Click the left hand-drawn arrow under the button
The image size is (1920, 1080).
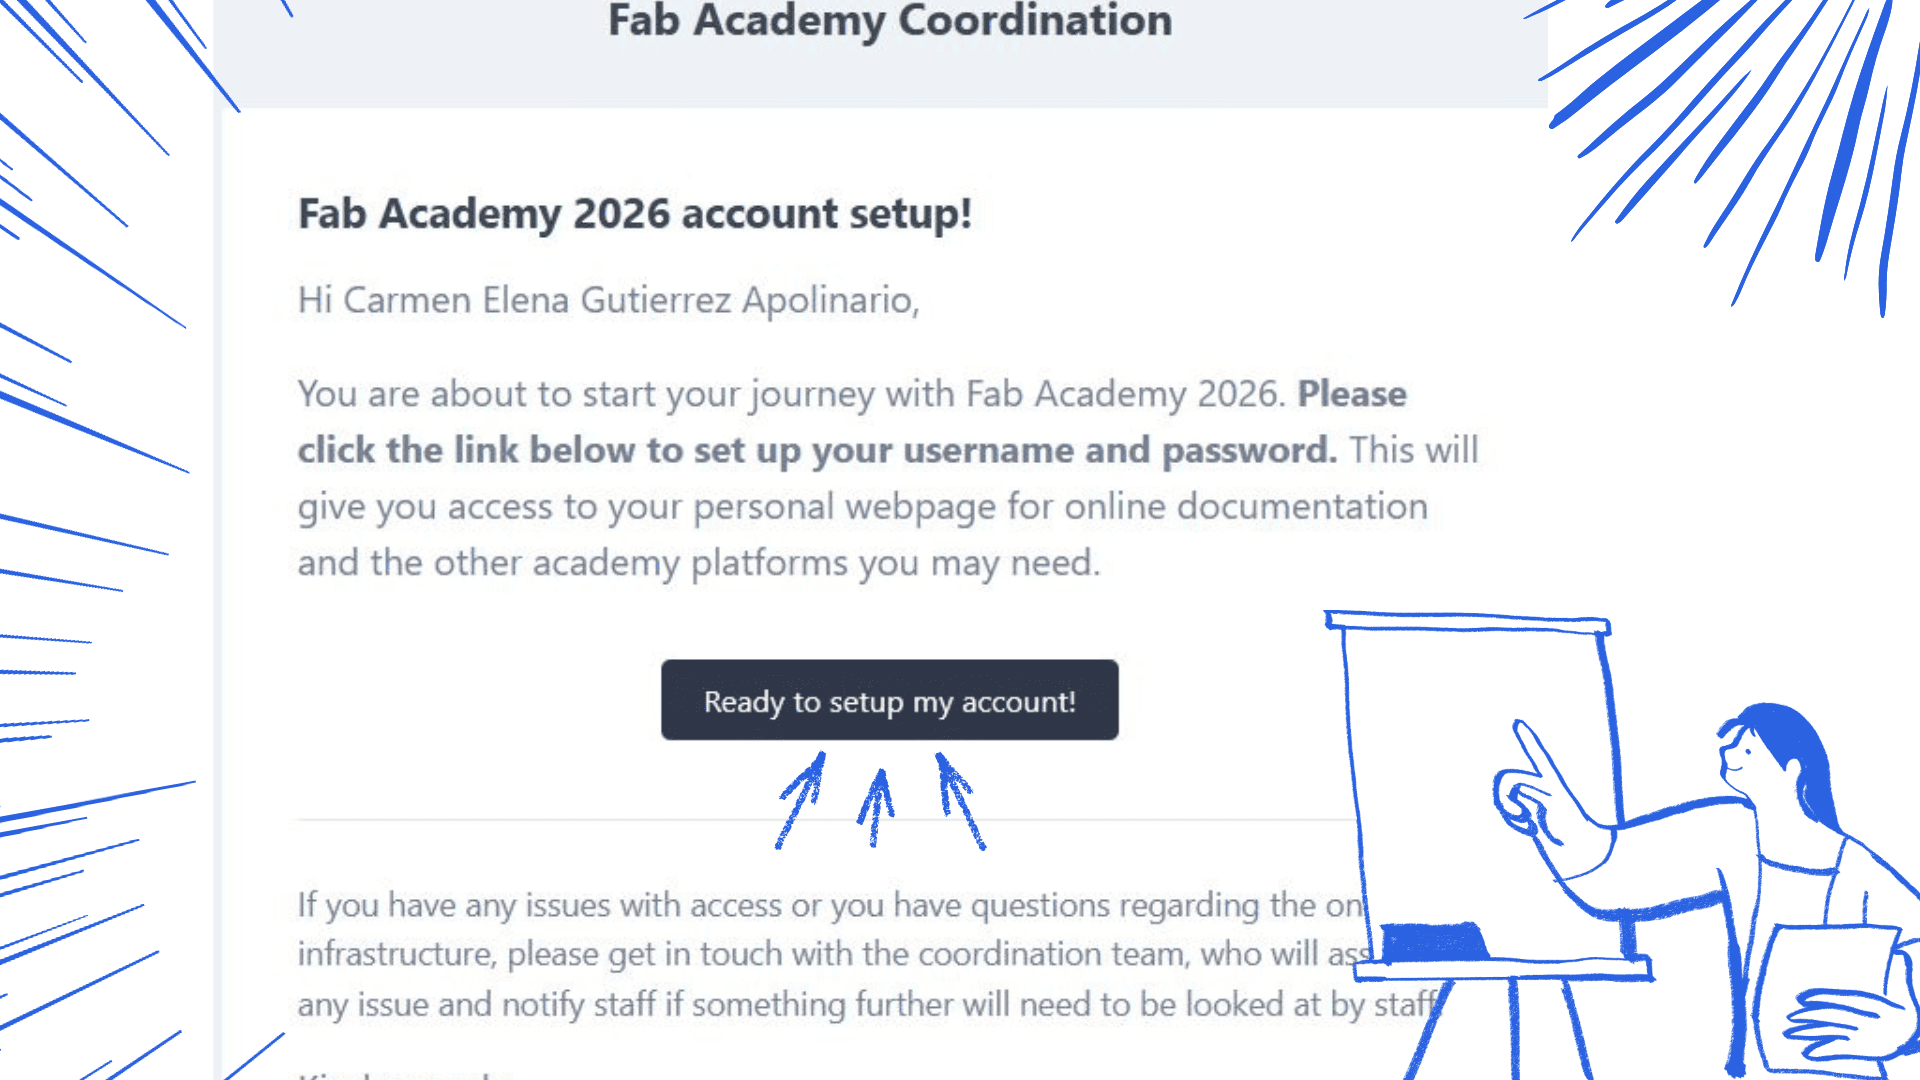click(801, 800)
